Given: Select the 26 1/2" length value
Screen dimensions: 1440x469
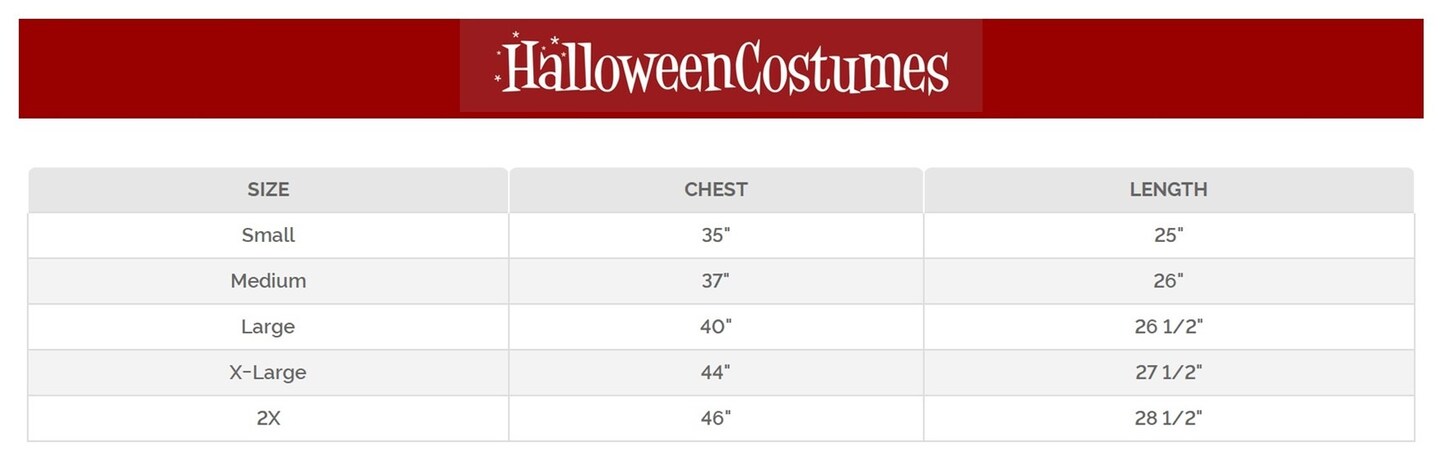Looking at the screenshot, I should (x=1168, y=327).
